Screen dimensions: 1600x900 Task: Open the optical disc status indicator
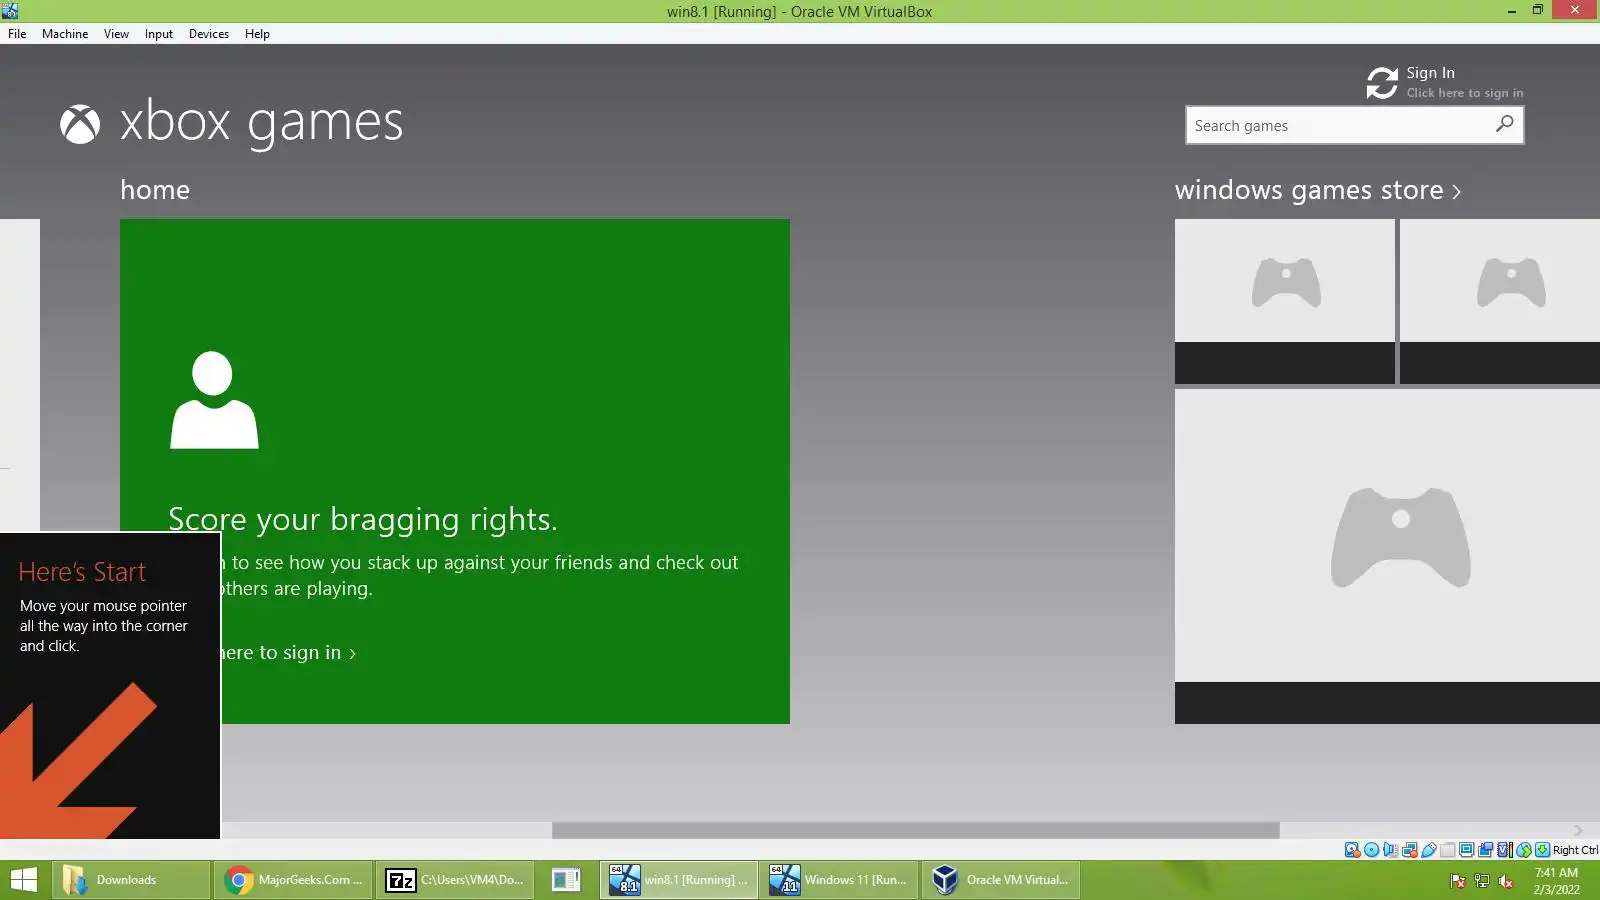pyautogui.click(x=1371, y=850)
